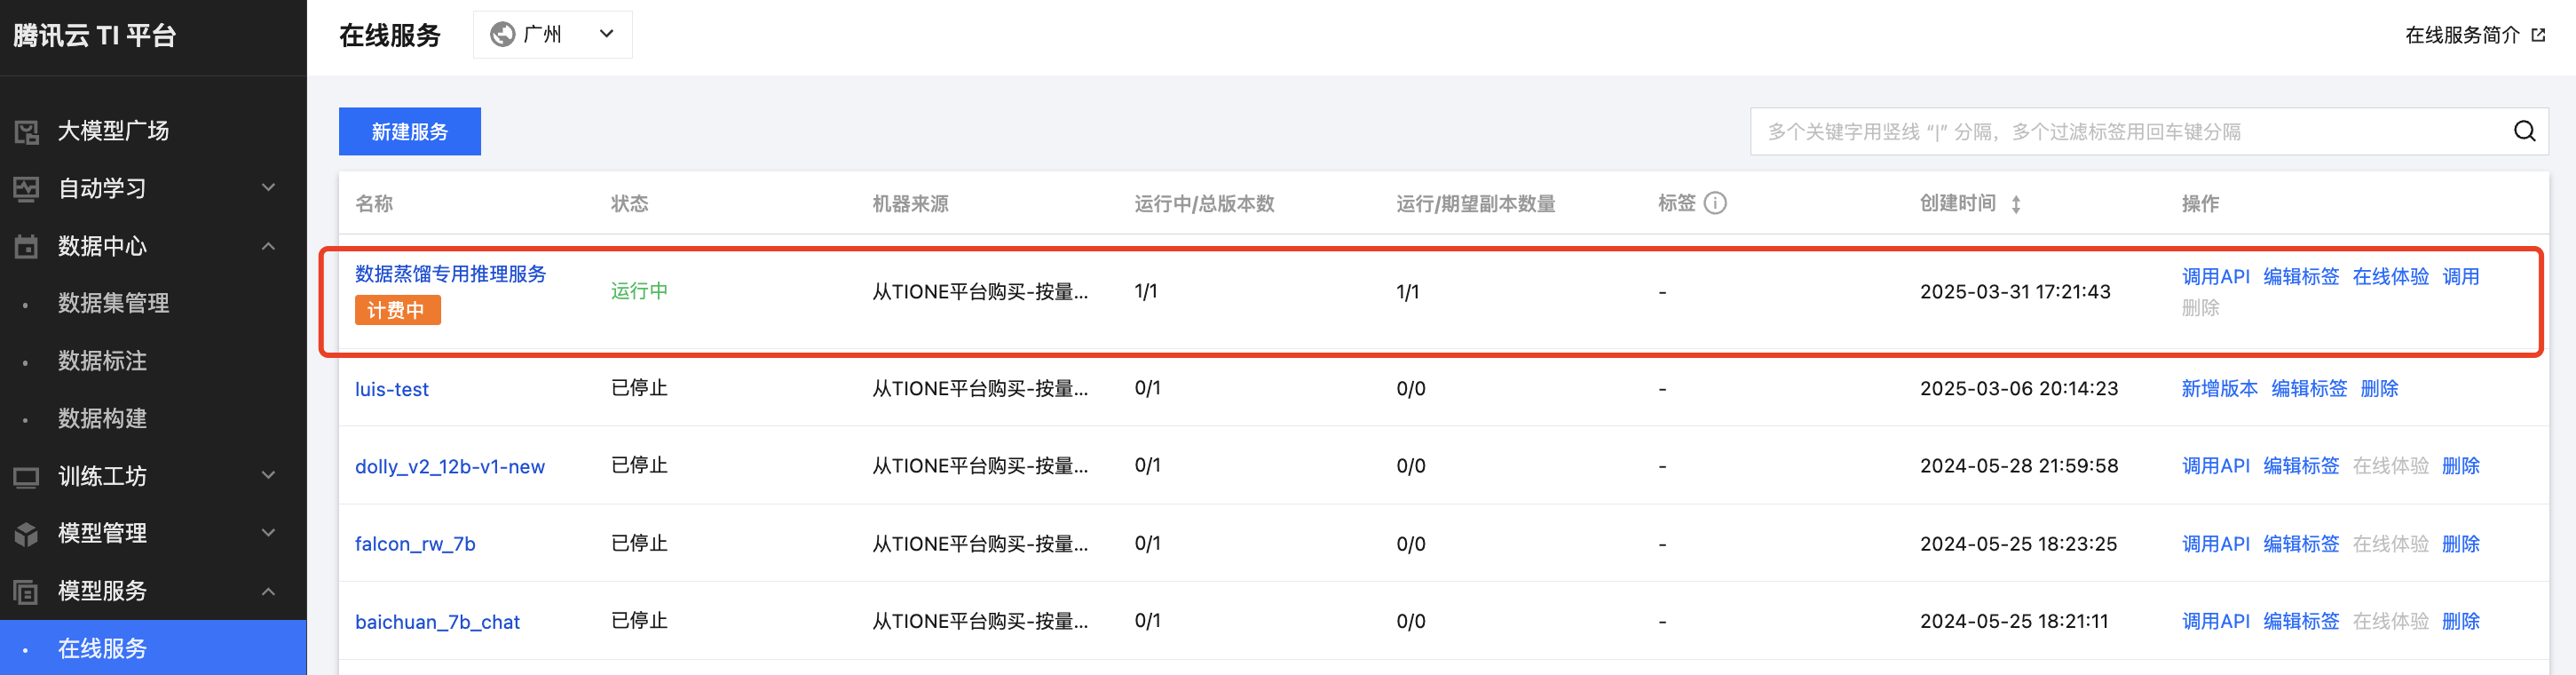
Task: Click the 自动学习 sidebar icon
Action: 26,189
